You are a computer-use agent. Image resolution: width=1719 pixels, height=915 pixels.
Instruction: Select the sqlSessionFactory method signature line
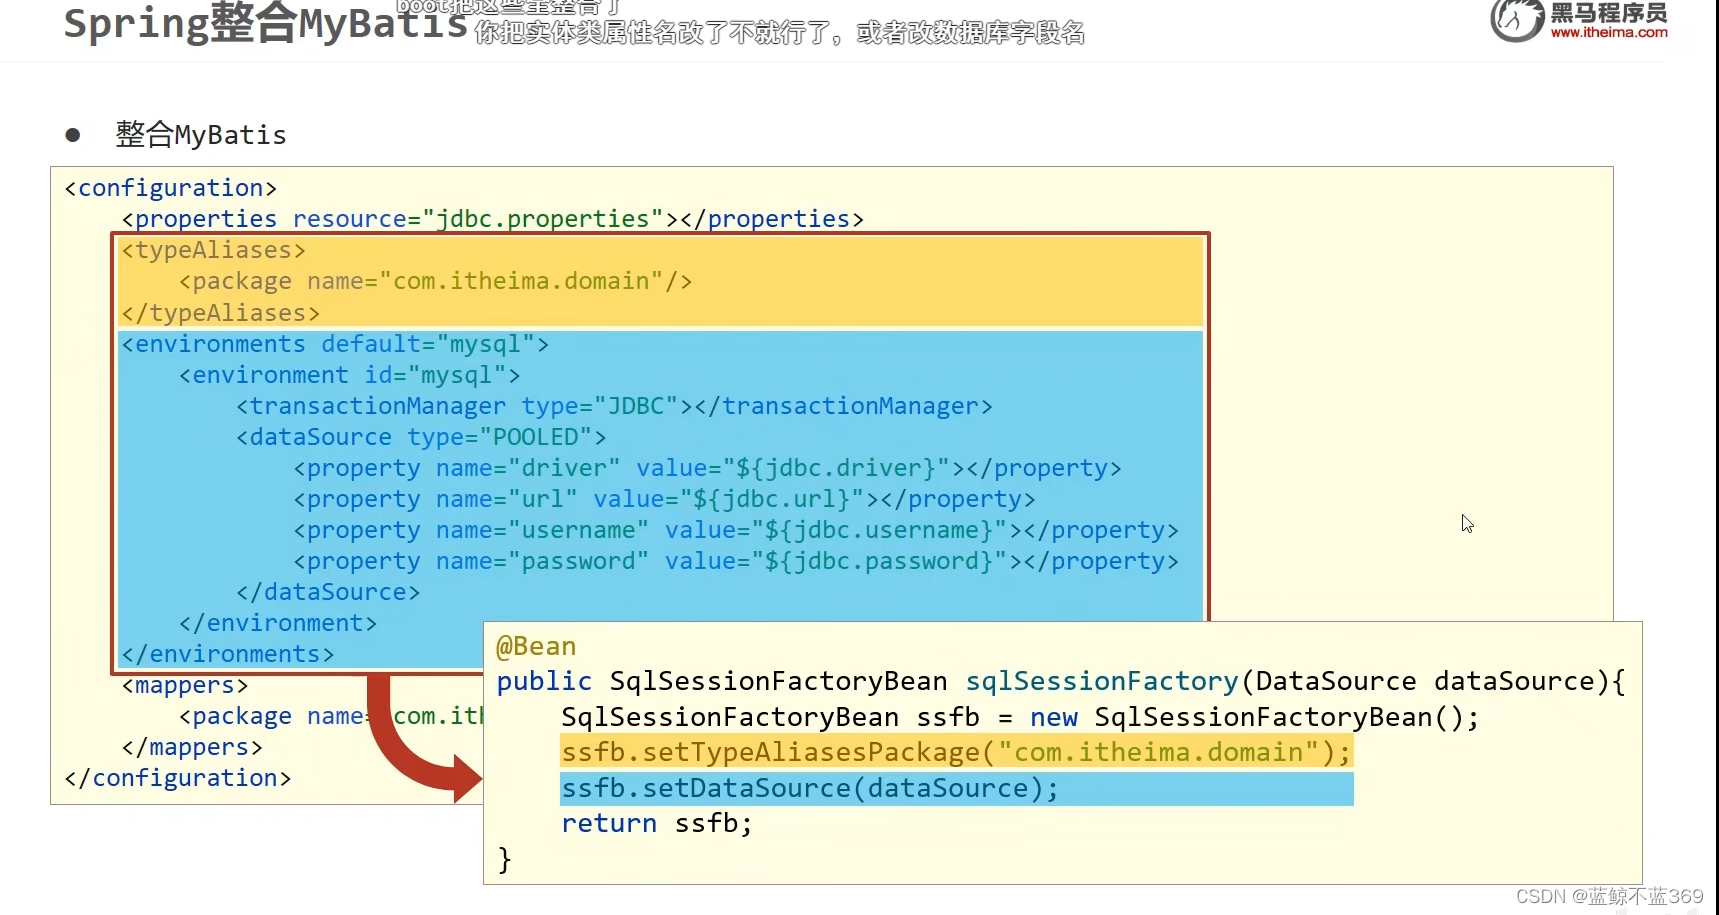(x=1061, y=682)
